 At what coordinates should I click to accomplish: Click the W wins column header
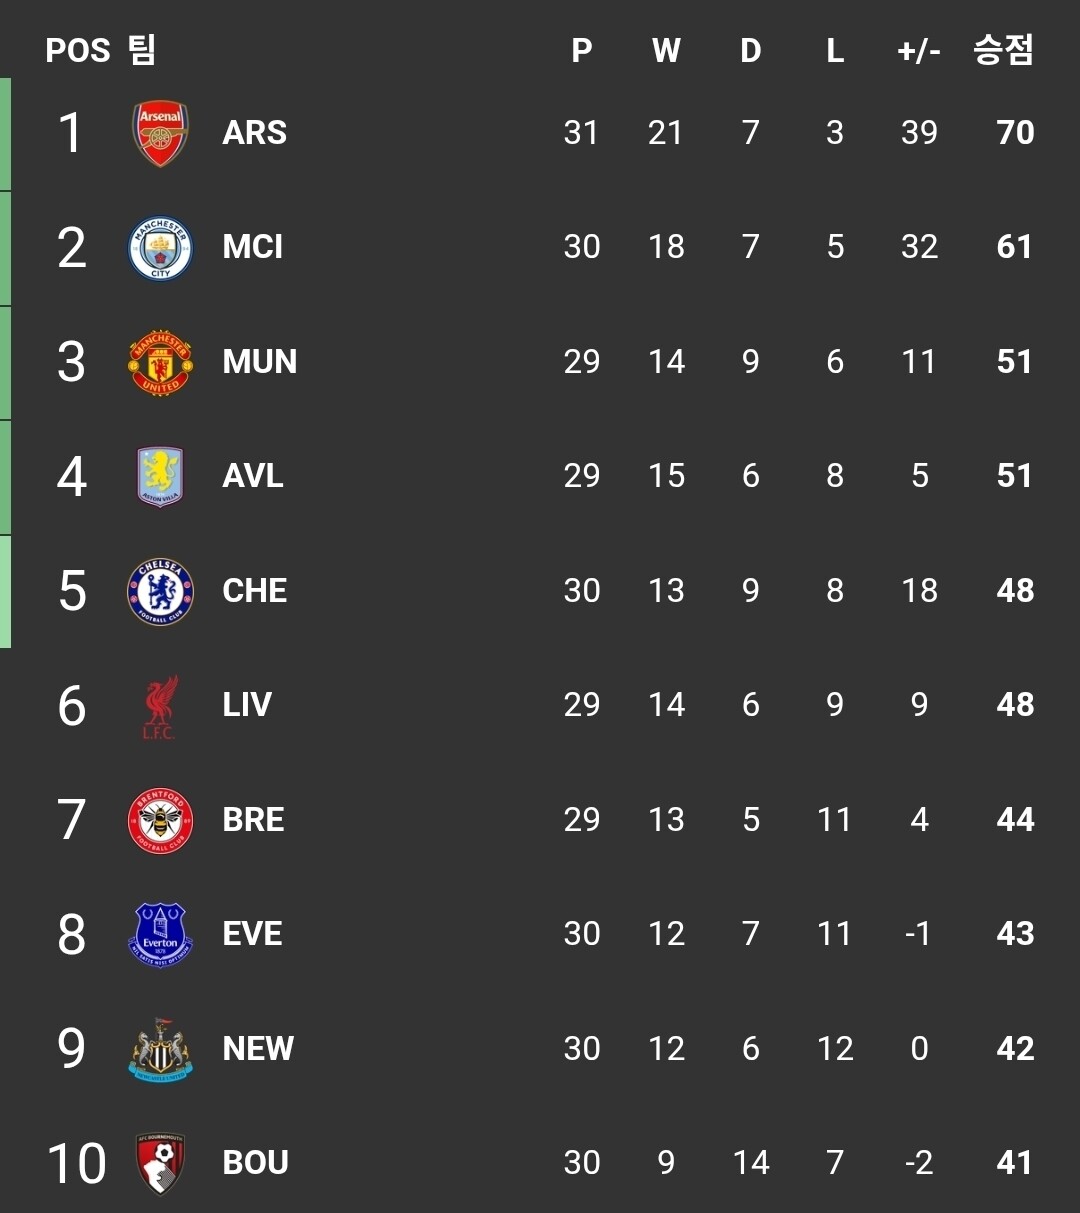pyautogui.click(x=666, y=51)
